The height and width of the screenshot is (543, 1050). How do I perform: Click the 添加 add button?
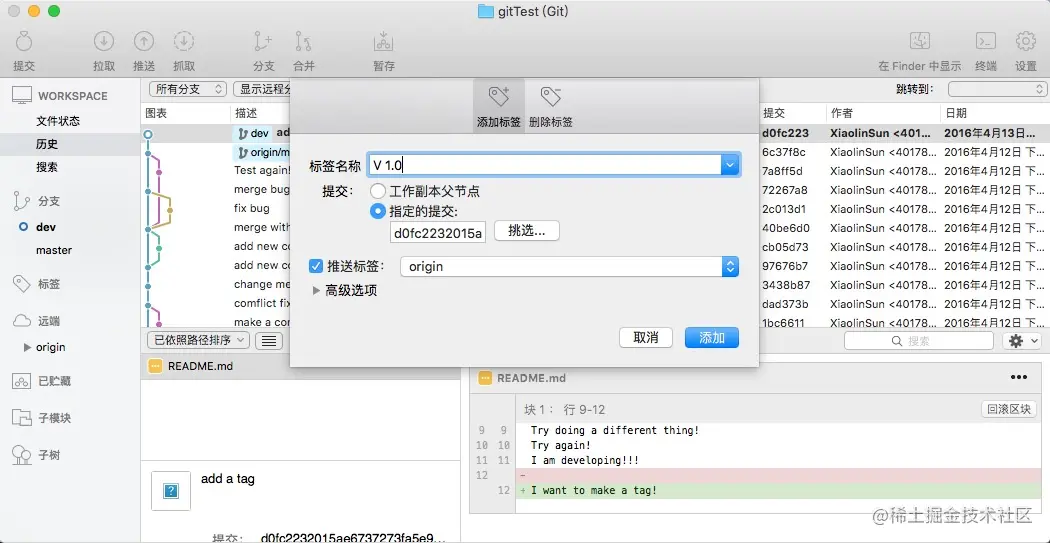(x=712, y=337)
